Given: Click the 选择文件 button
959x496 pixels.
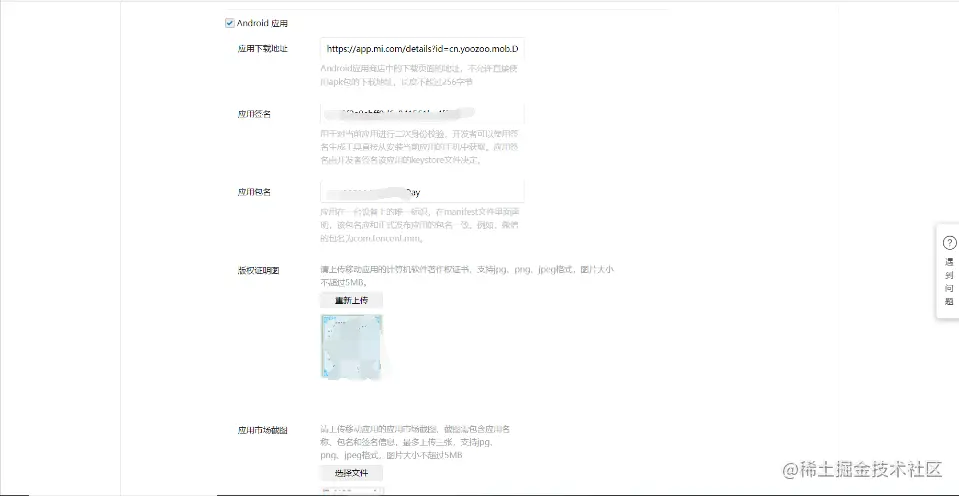Looking at the screenshot, I should (x=352, y=473).
